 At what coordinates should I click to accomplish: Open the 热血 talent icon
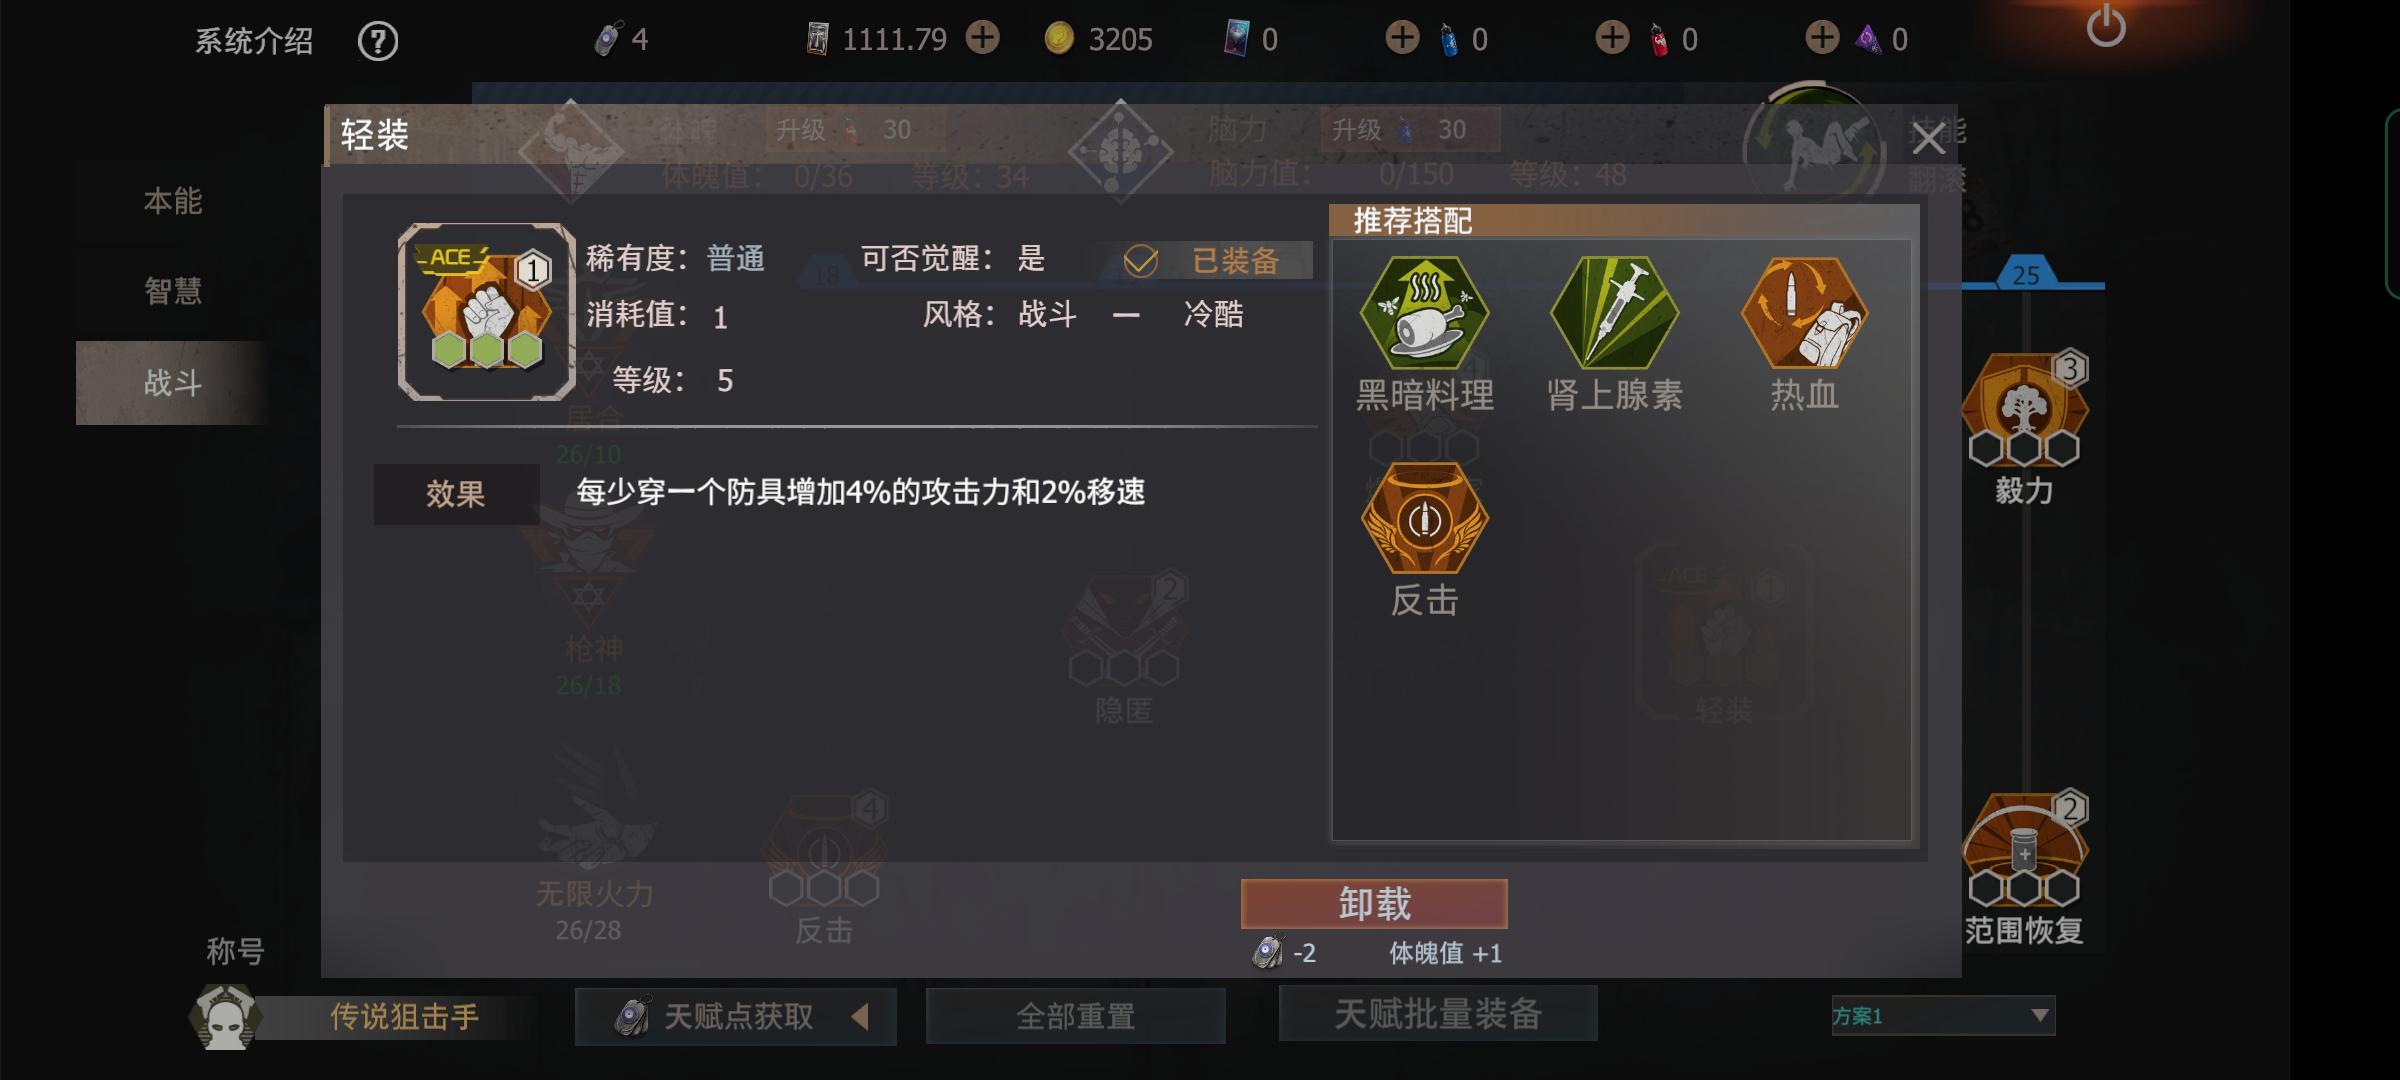(1804, 313)
